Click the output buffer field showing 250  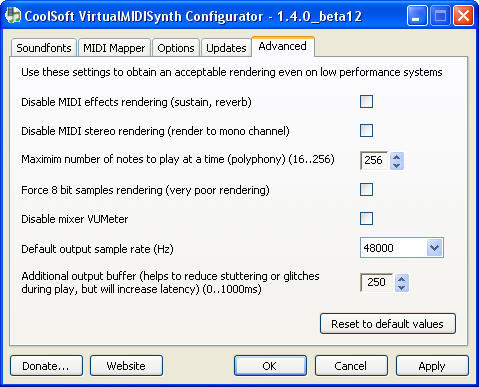tap(377, 282)
